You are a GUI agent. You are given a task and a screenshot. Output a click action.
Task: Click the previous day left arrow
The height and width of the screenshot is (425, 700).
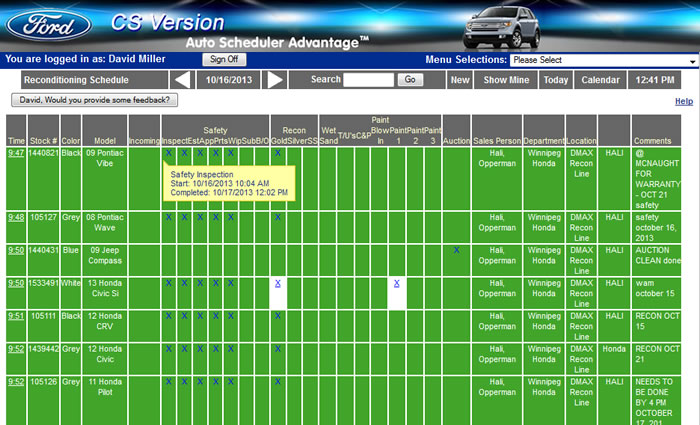(182, 80)
